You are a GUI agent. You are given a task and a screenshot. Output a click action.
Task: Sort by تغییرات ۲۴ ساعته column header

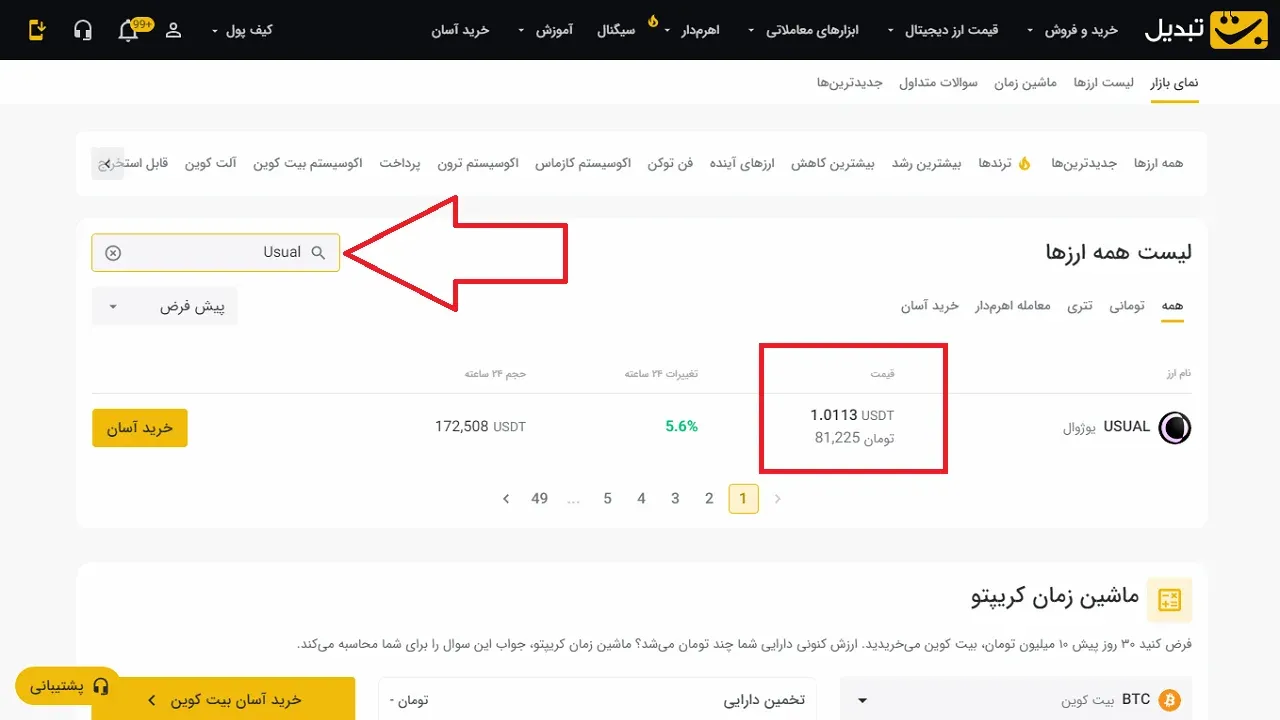661,373
